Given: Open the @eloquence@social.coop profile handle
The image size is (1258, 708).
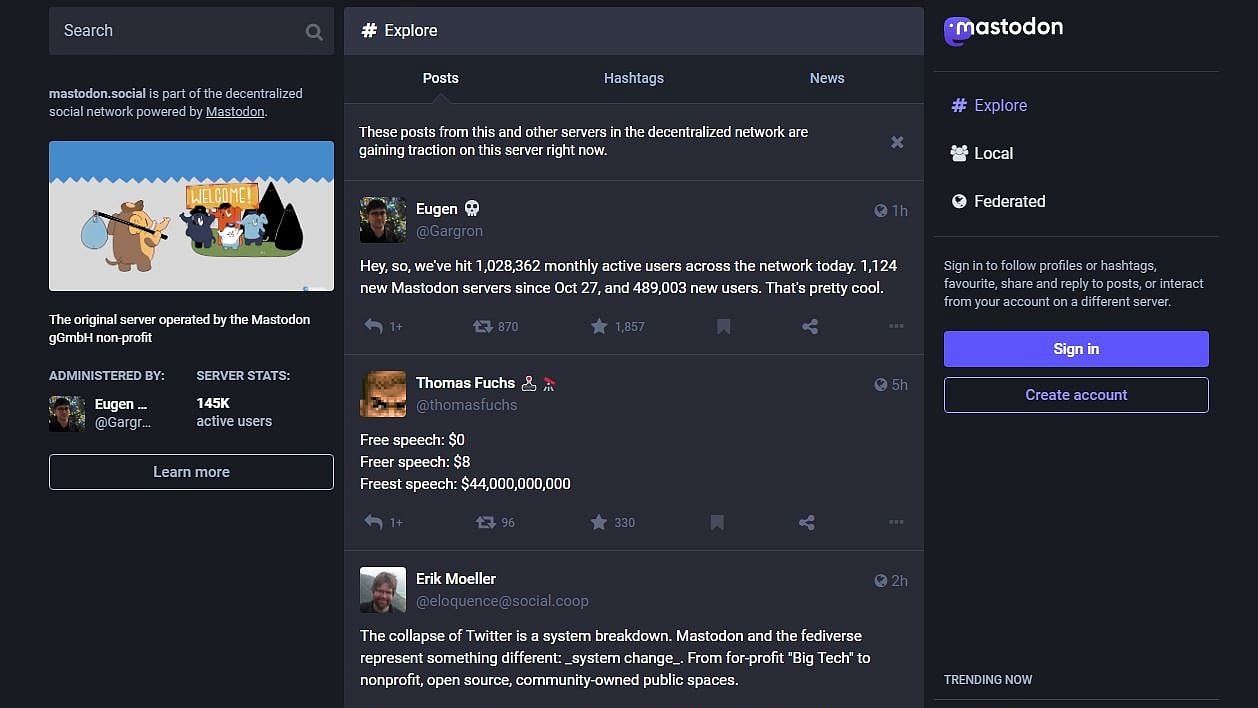Looking at the screenshot, I should point(502,601).
